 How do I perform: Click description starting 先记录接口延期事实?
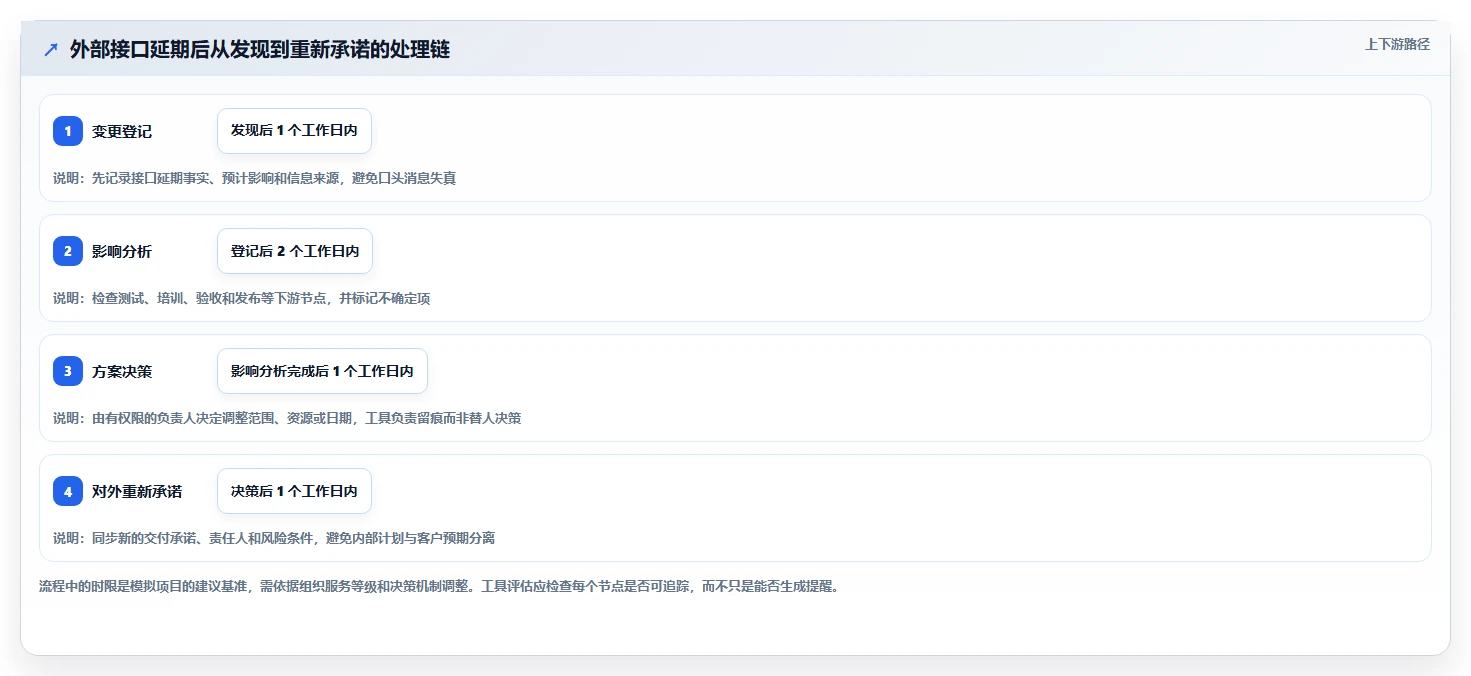[x=255, y=178]
